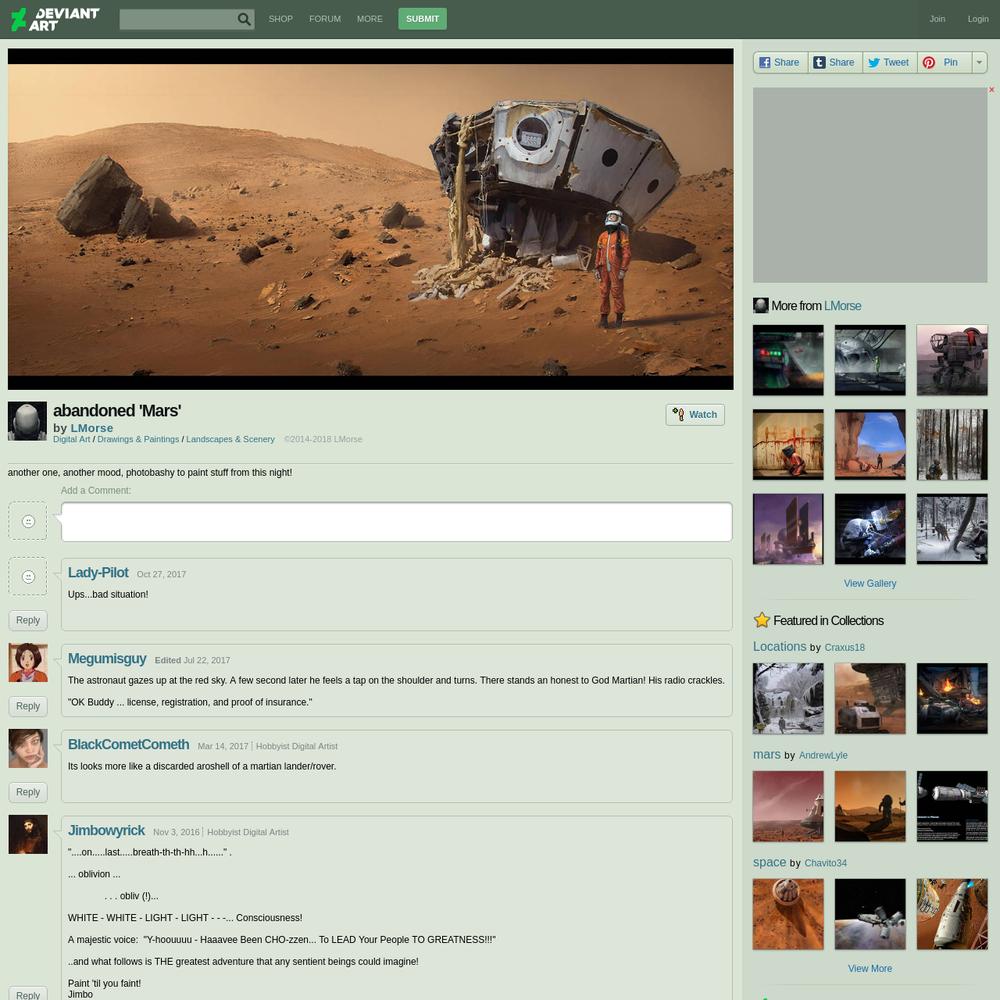Click the main abandoned 'Mars' artwork image
The width and height of the screenshot is (1000, 1000).
371,219
